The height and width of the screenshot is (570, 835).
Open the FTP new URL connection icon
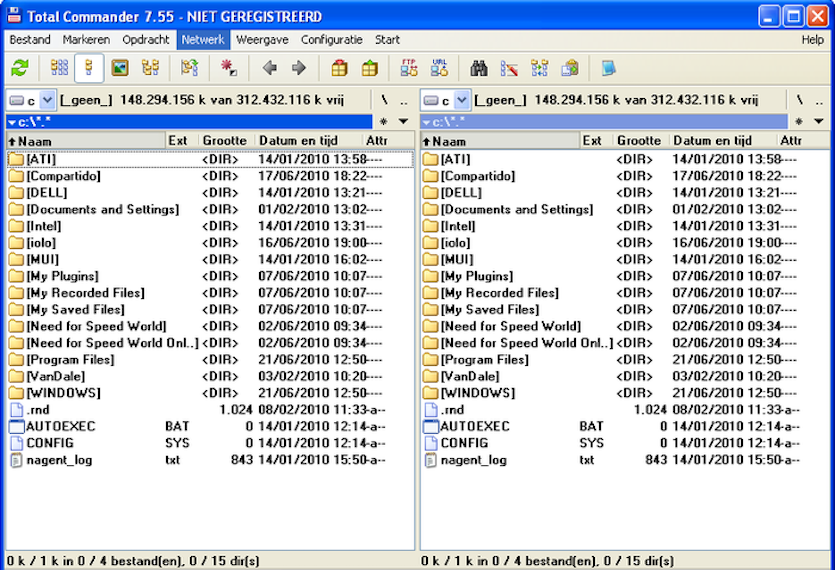tap(439, 68)
